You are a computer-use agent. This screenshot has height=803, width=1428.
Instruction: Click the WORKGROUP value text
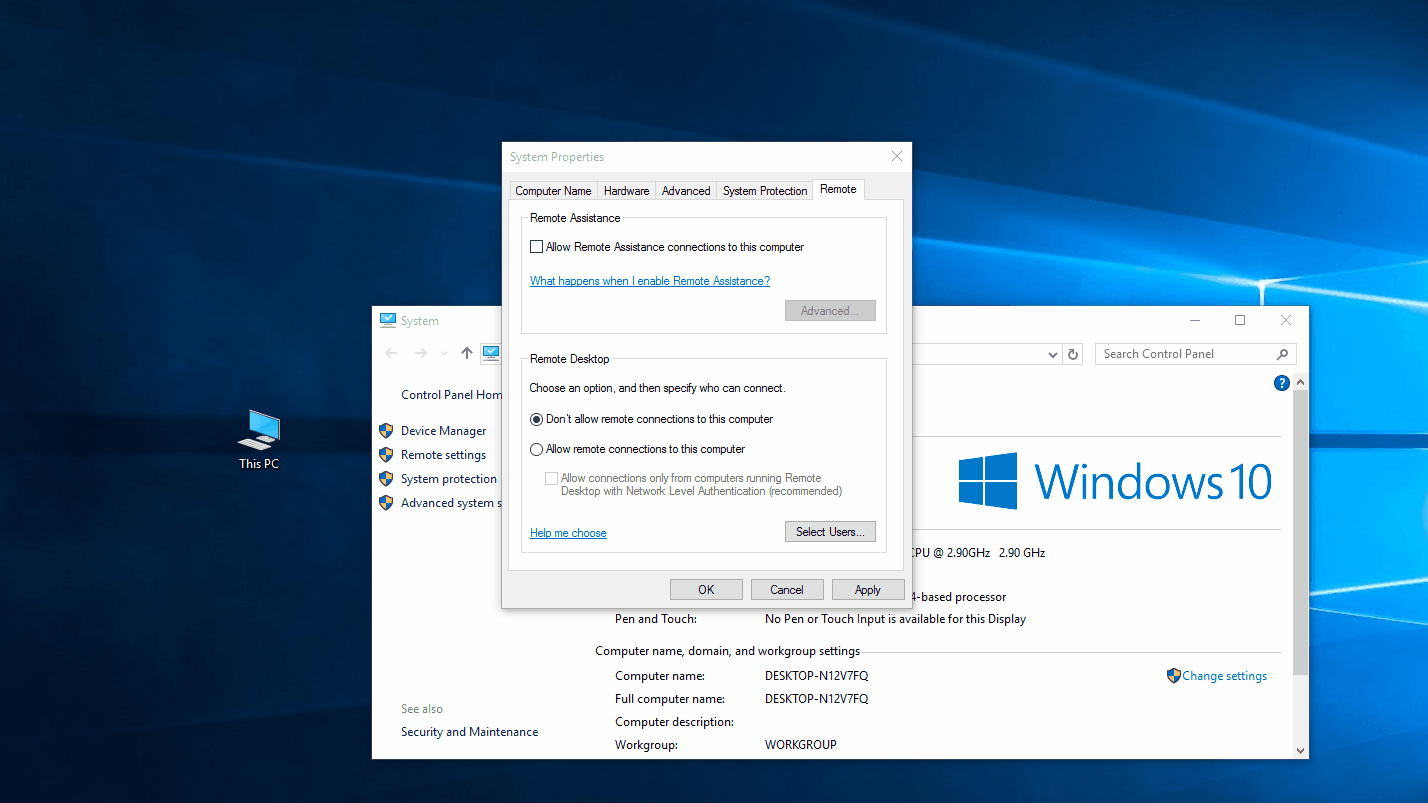(801, 745)
